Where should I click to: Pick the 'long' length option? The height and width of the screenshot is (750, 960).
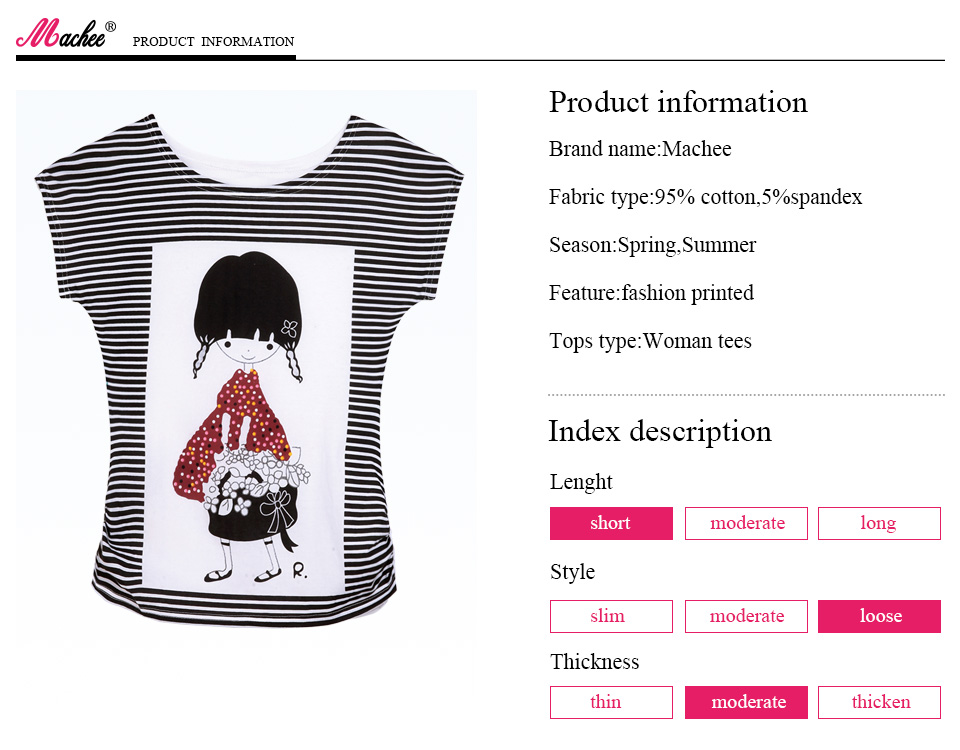(x=879, y=523)
